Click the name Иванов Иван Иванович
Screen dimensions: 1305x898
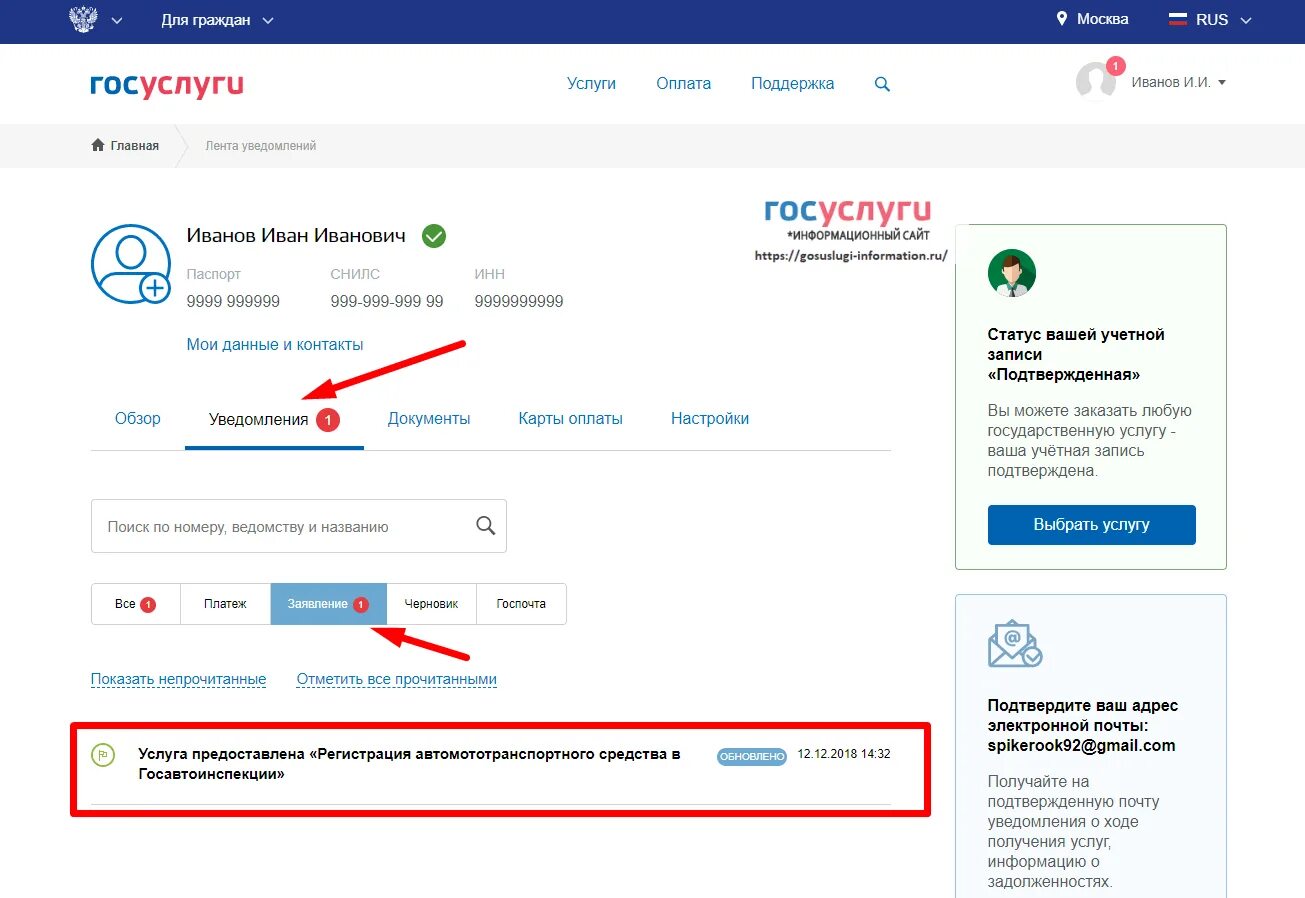pos(296,236)
